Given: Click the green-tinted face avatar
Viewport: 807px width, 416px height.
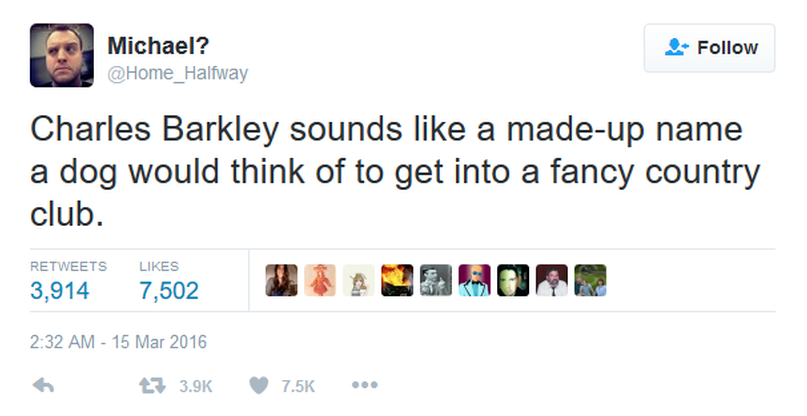Looking at the screenshot, I should tap(513, 281).
